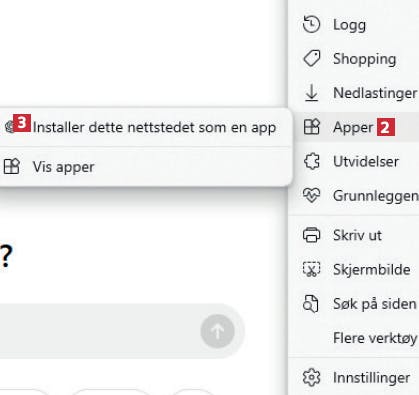This screenshot has width=419, height=395.
Task: Click the Shopping price tag icon
Action: tap(311, 59)
